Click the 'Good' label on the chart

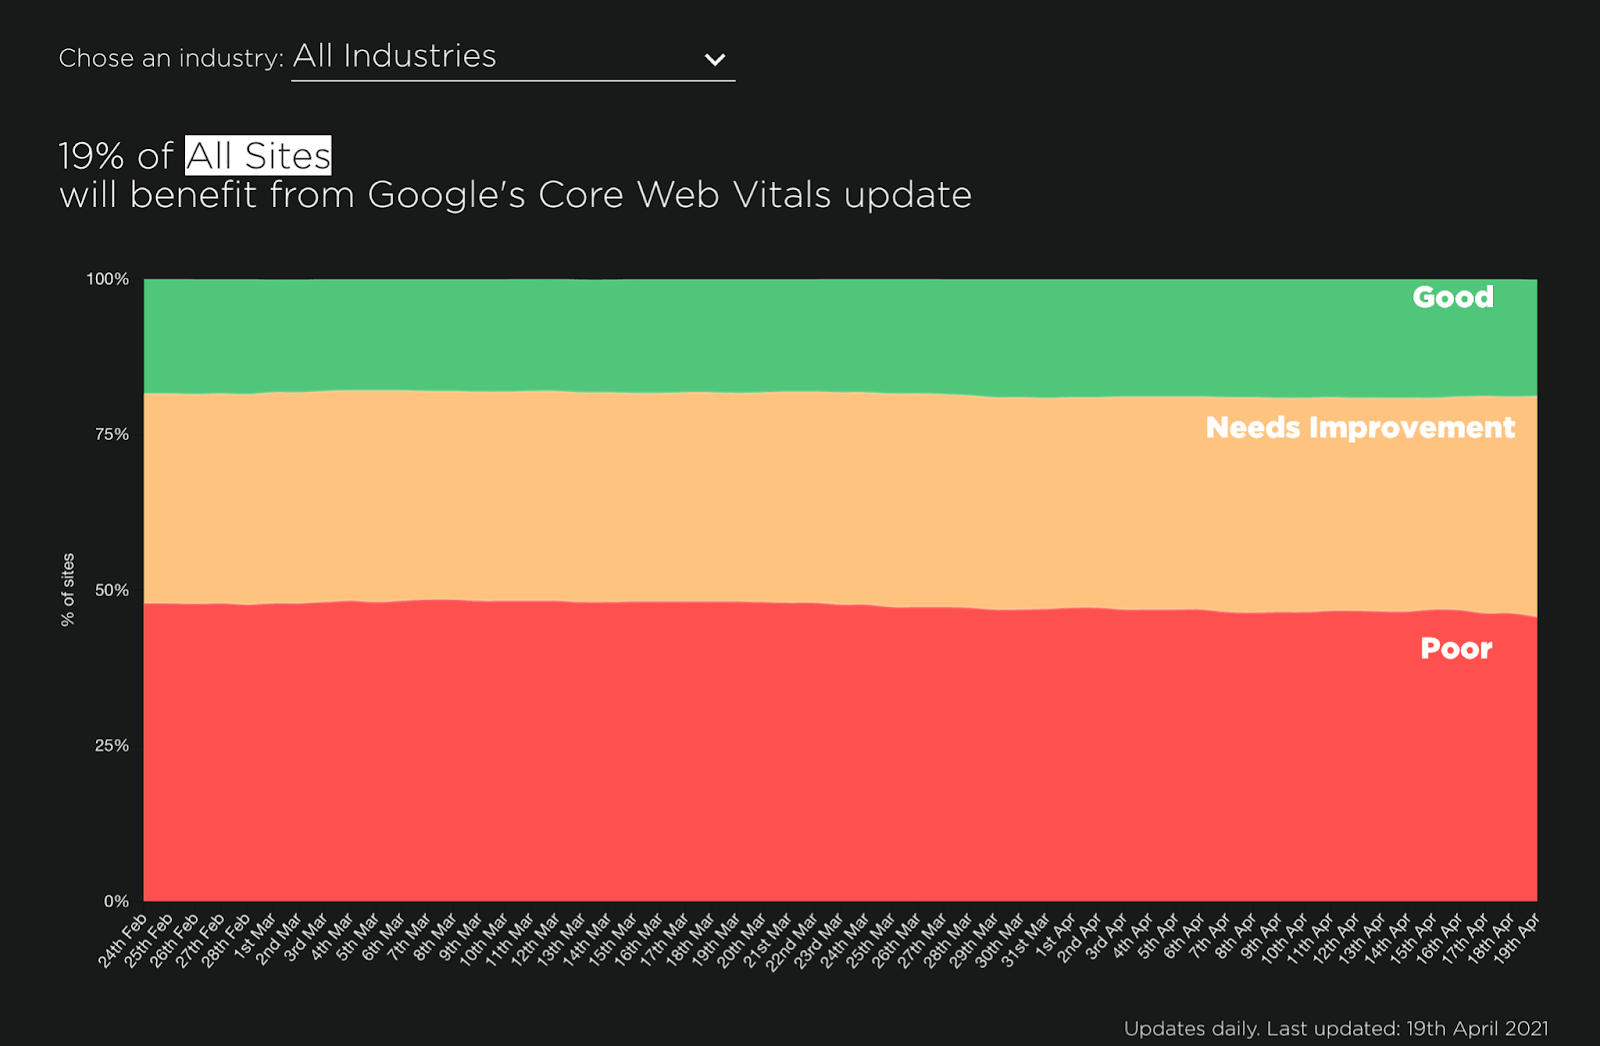tap(1451, 297)
